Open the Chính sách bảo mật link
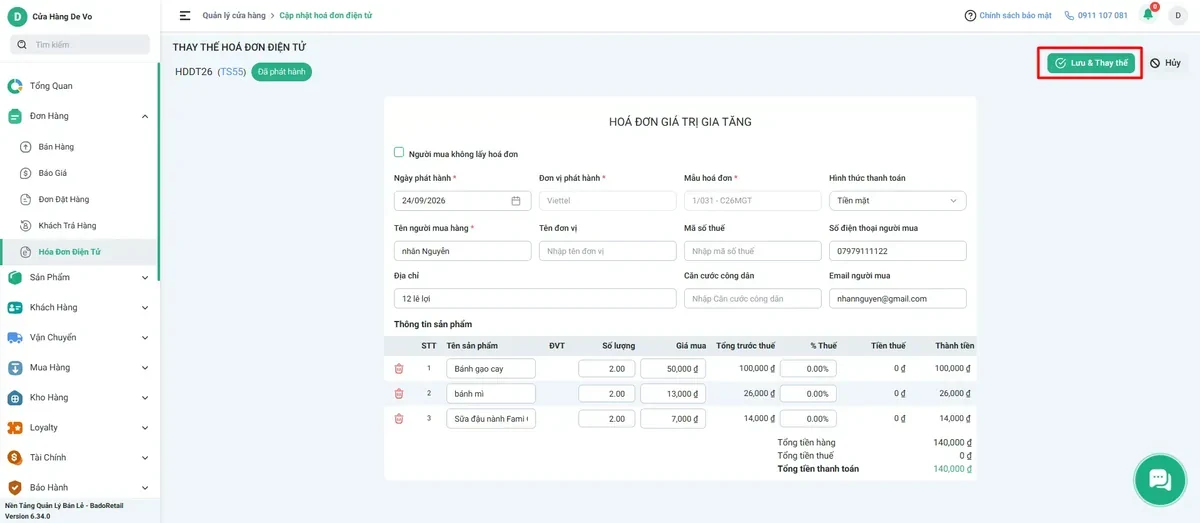This screenshot has height=523, width=1200. pos(1015,16)
